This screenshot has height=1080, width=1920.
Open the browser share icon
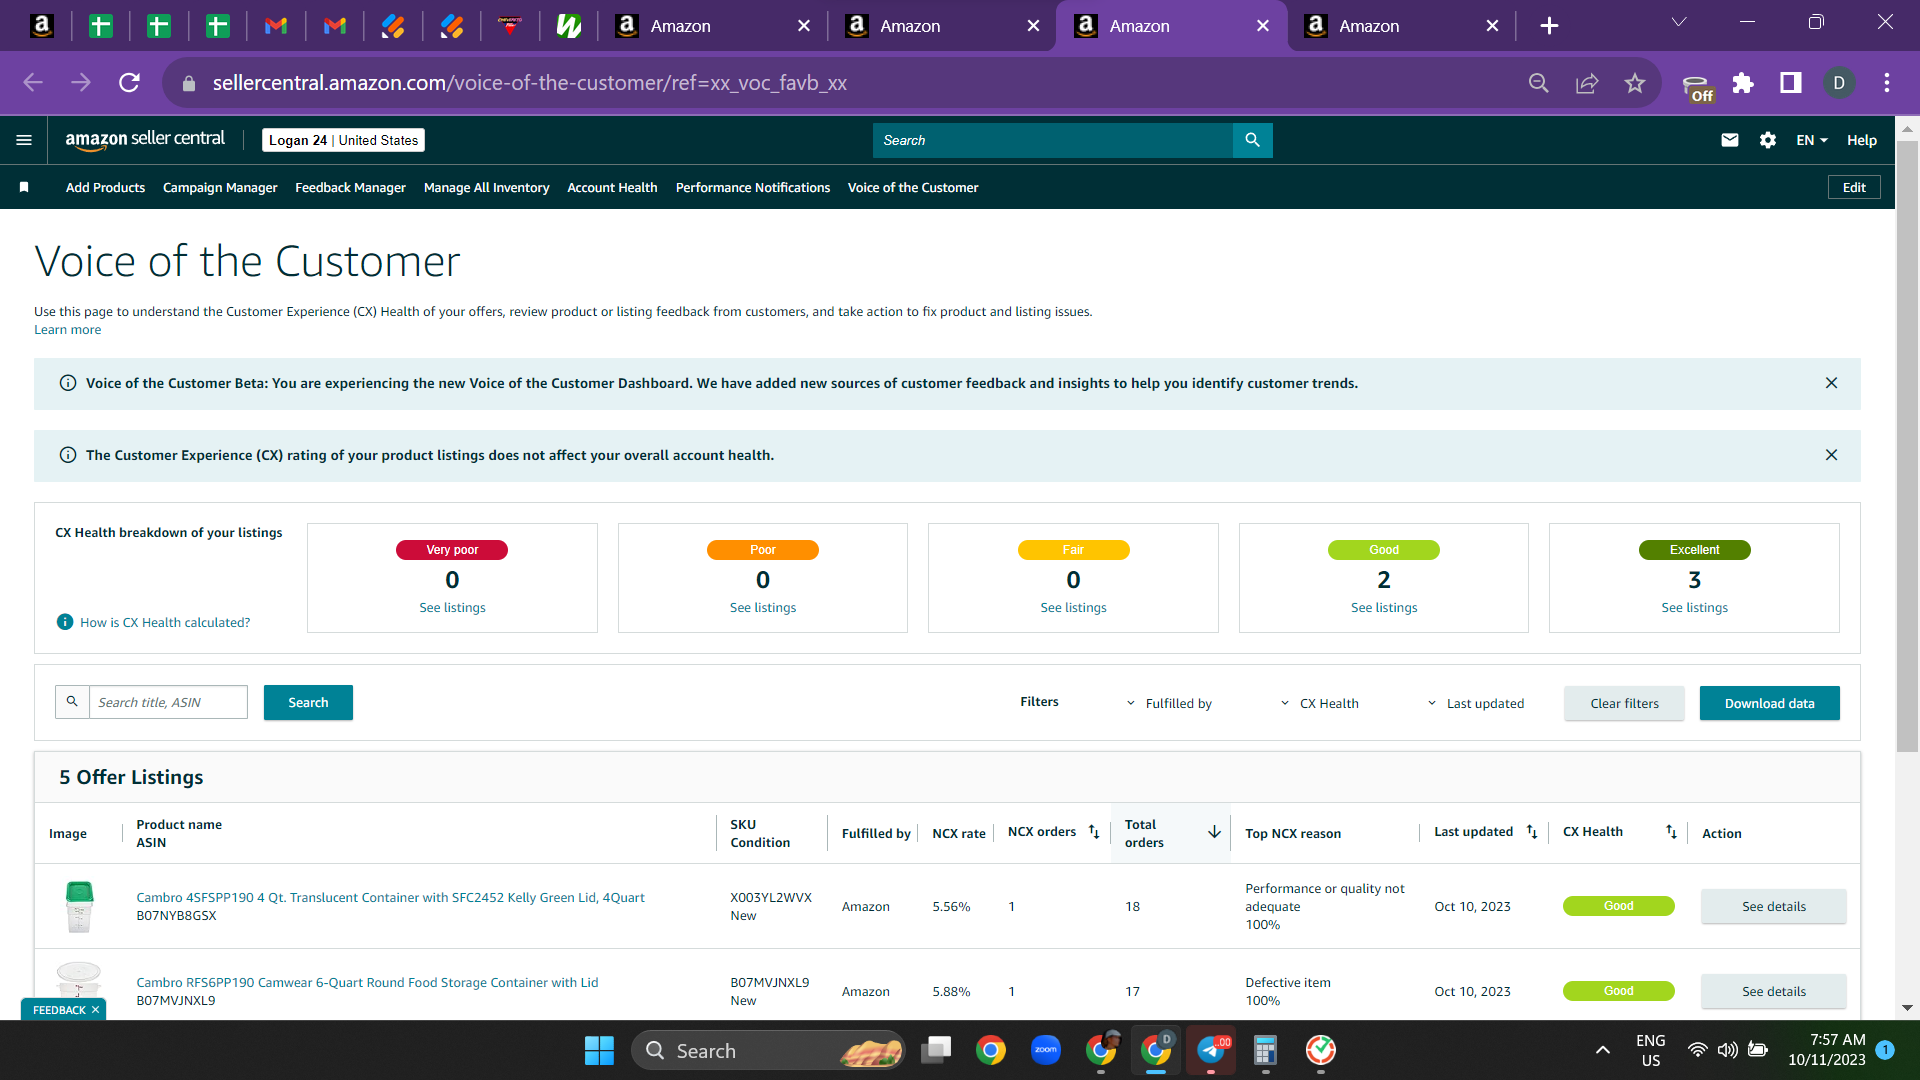click(1587, 83)
